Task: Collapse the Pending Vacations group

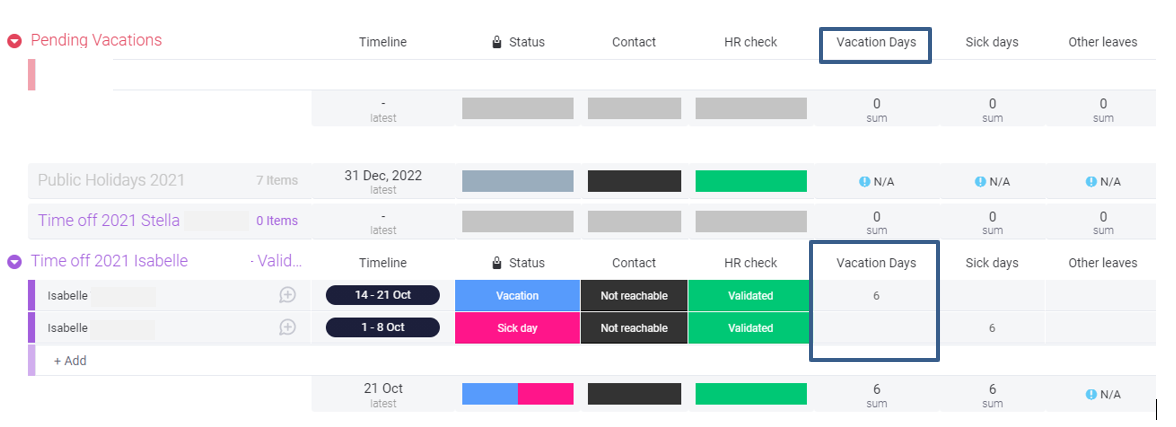Action: tap(14, 41)
